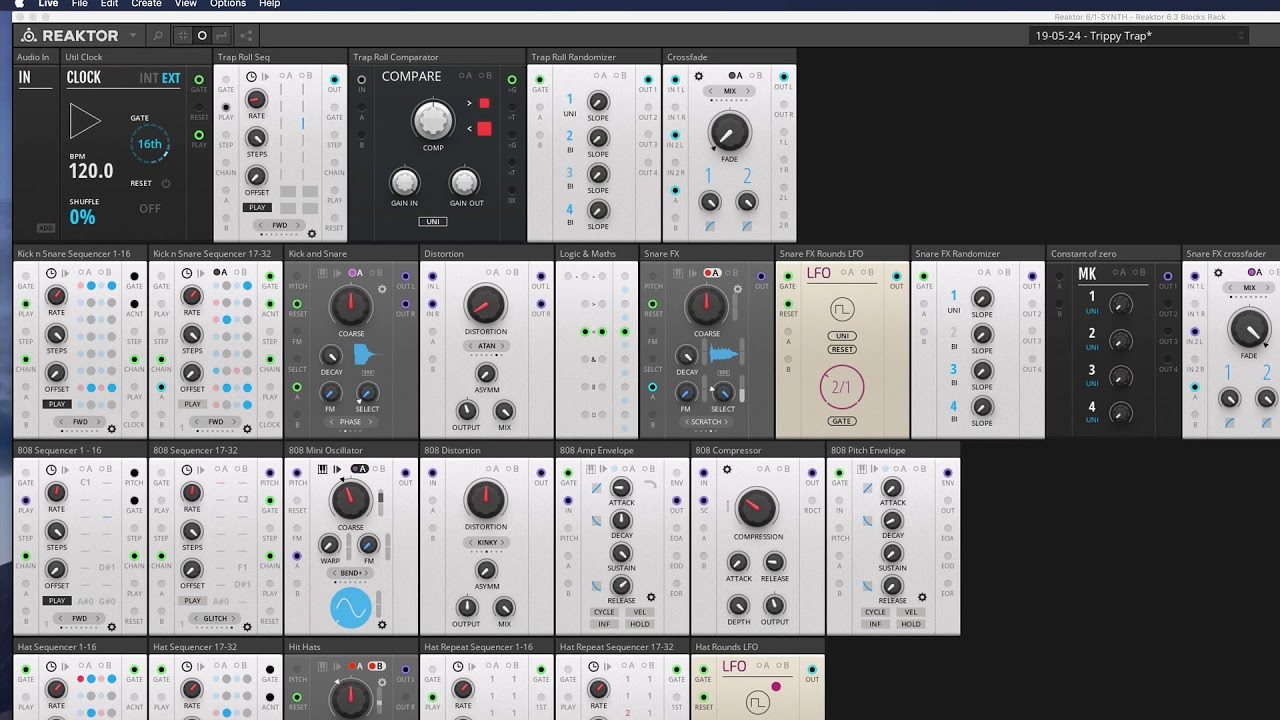Toggle PLAY button in Trap Roll Seq

[x=257, y=208]
